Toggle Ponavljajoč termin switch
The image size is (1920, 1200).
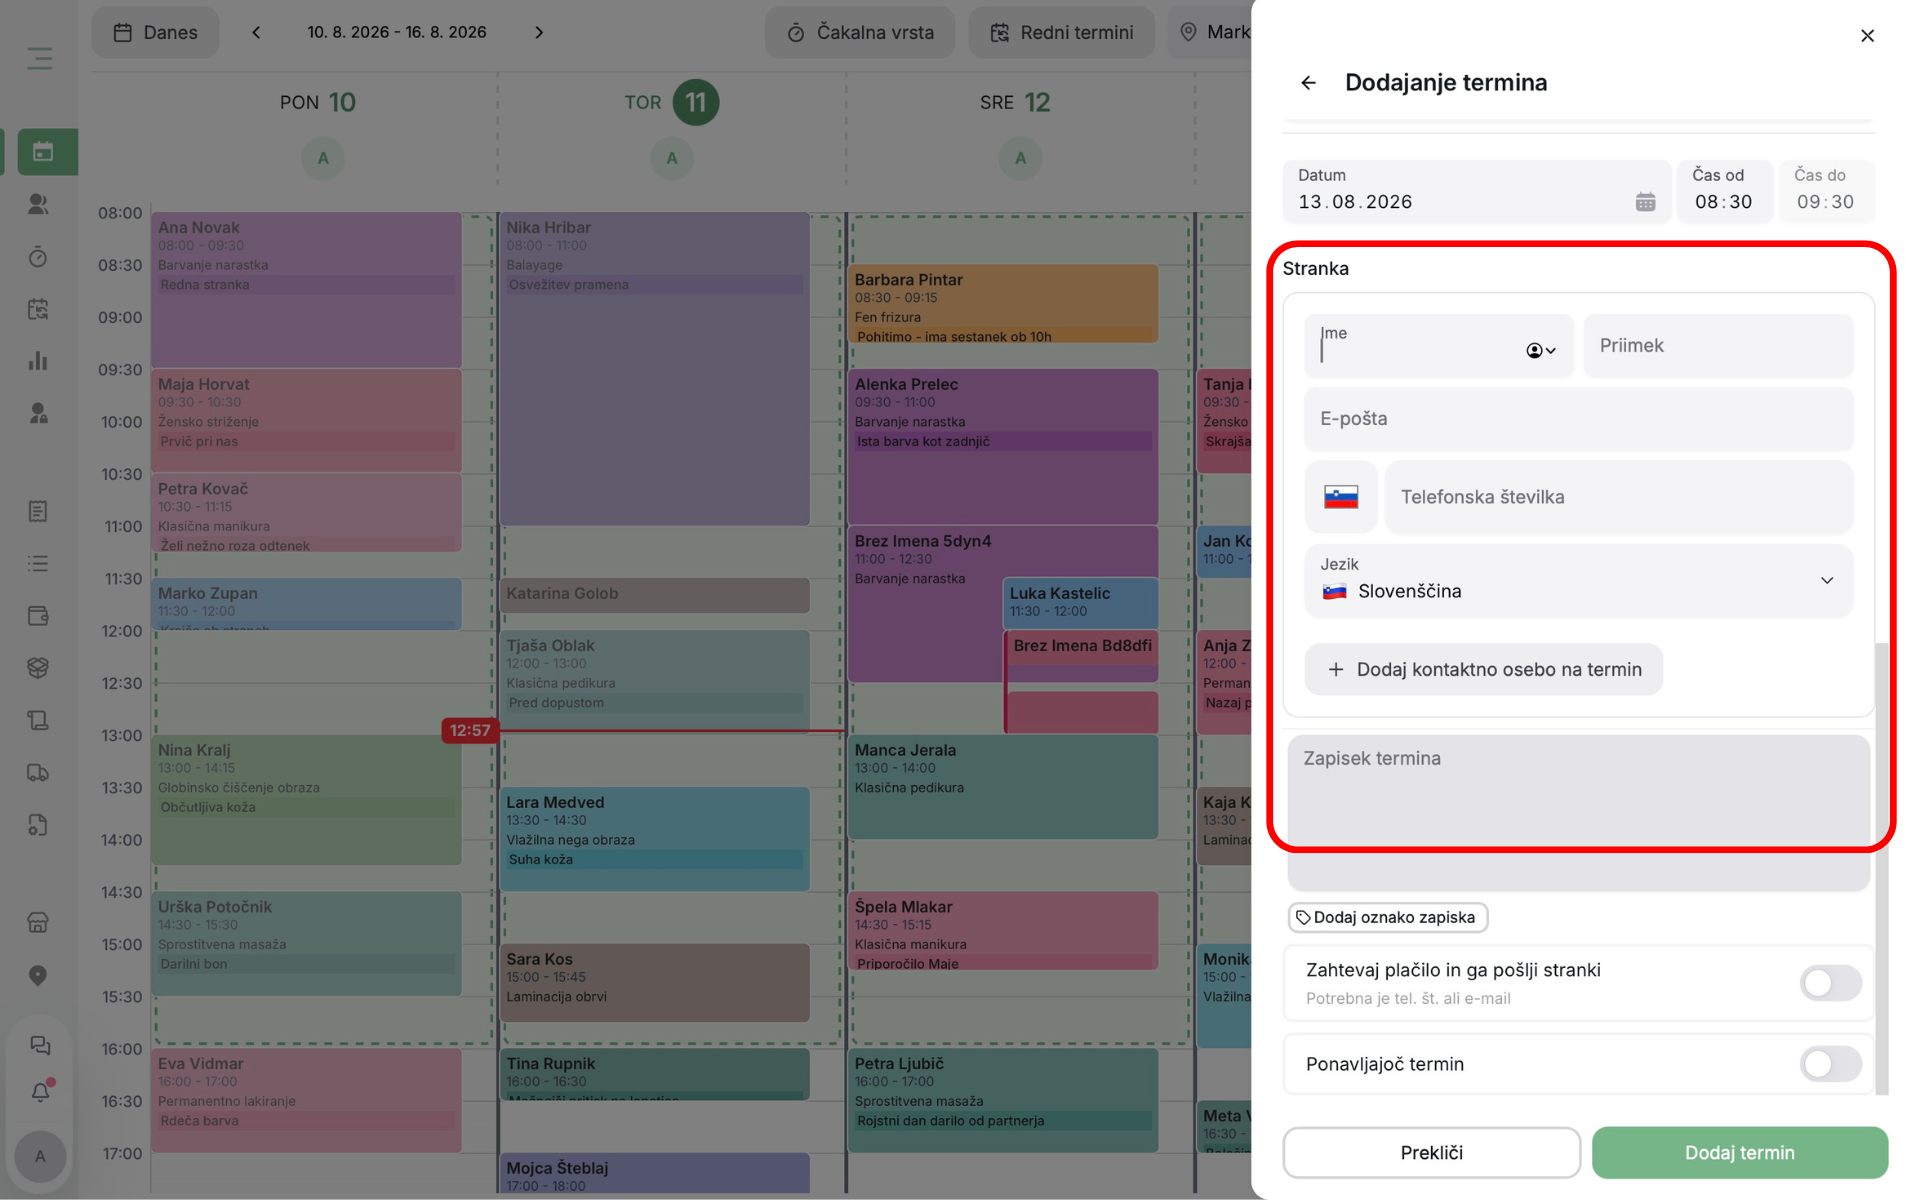click(1830, 1064)
